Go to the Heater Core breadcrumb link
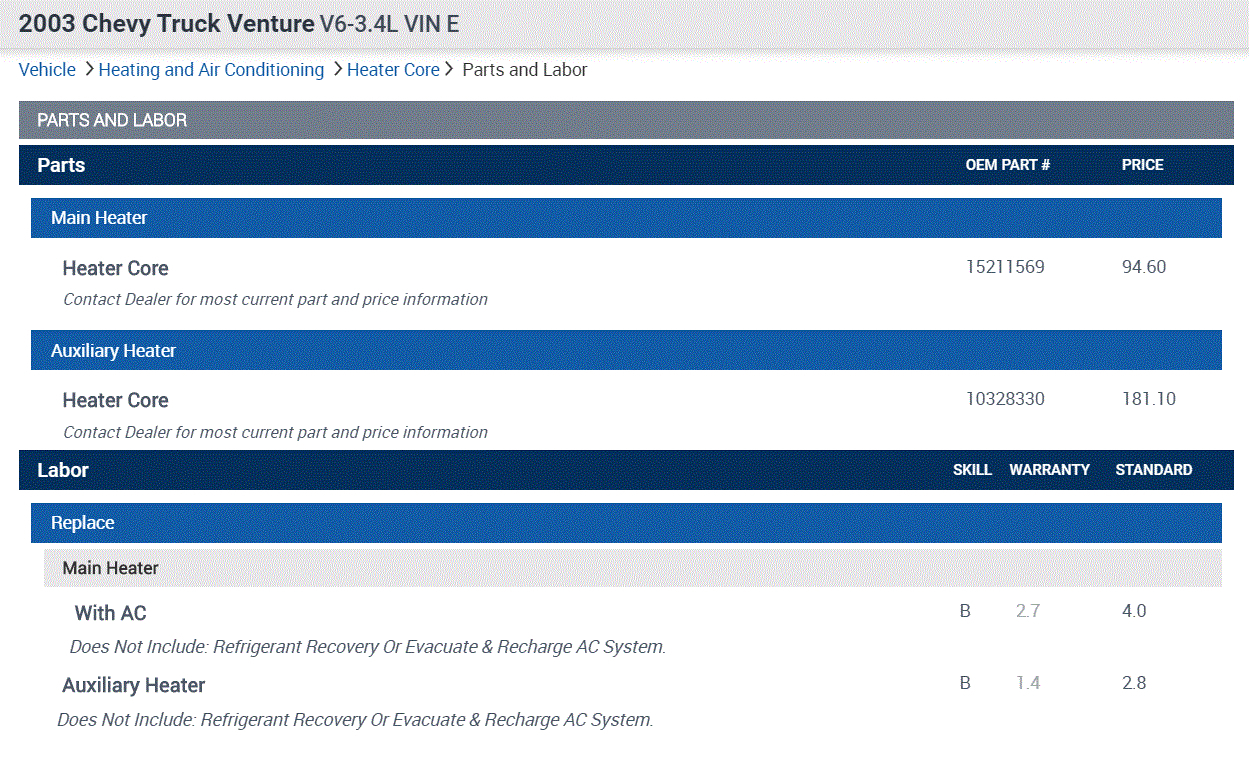The height and width of the screenshot is (765, 1249). click(x=393, y=70)
